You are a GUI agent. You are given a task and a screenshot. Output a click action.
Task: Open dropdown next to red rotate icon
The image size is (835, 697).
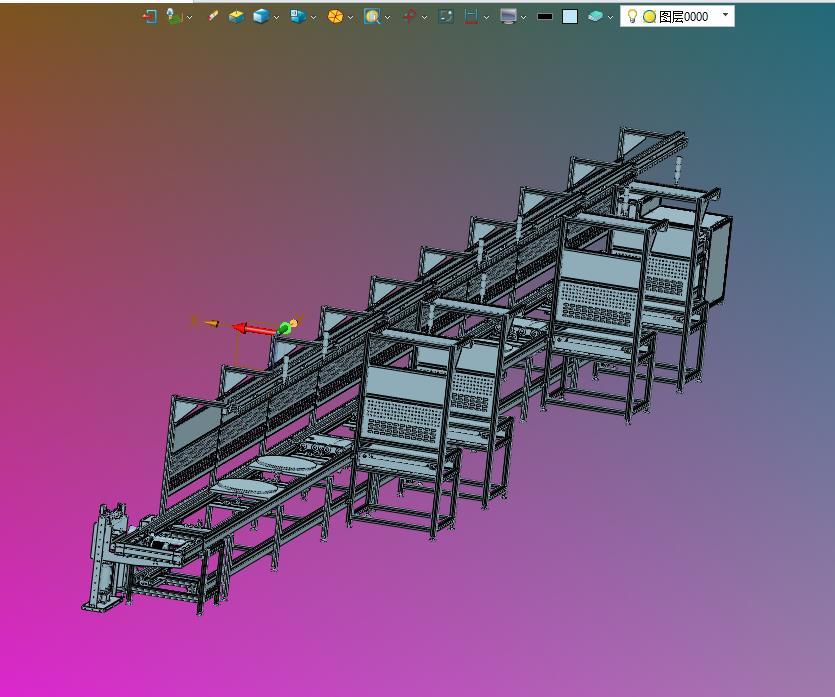424,18
